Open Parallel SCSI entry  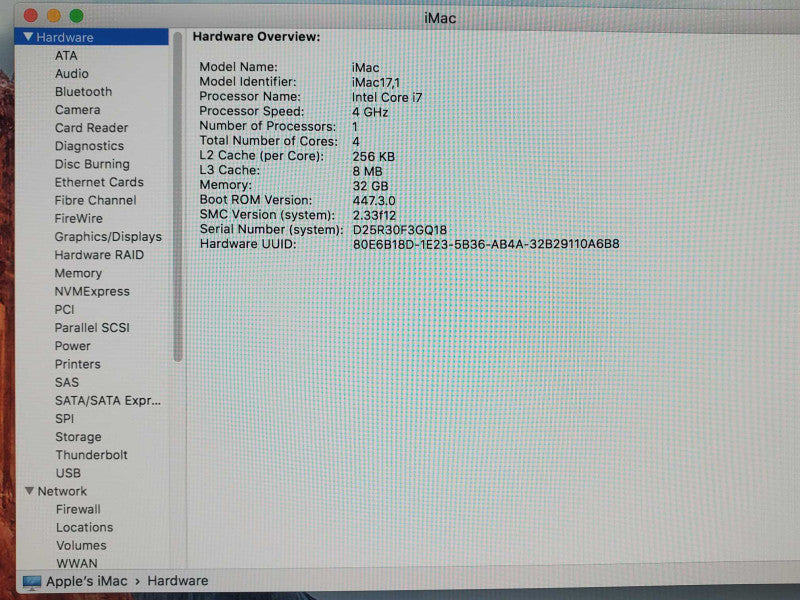point(92,328)
